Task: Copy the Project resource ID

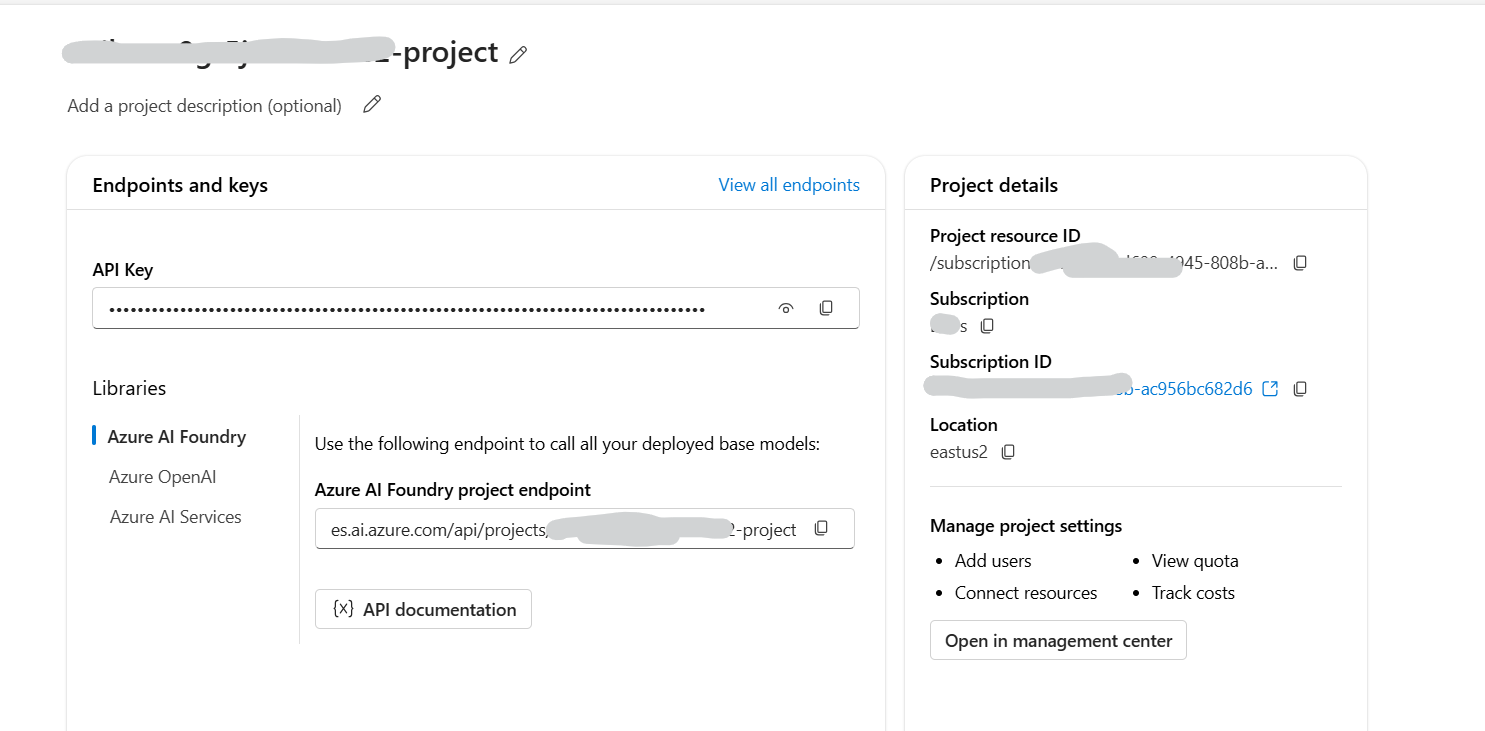Action: (x=1300, y=263)
